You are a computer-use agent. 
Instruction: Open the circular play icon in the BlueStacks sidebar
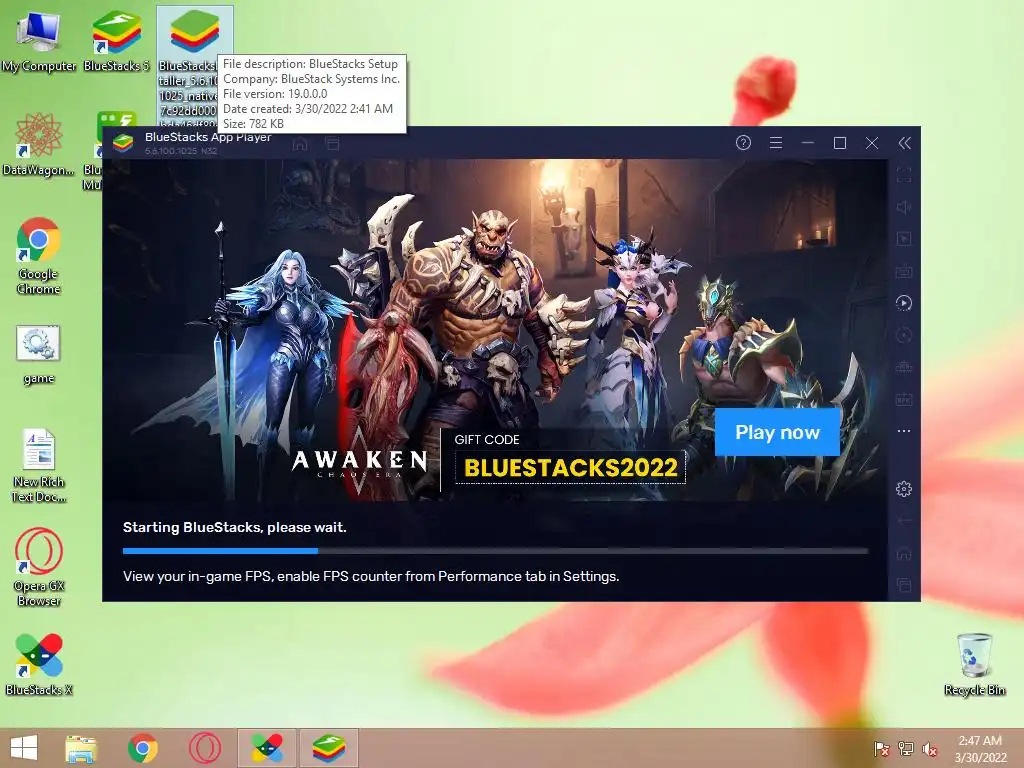click(x=904, y=303)
